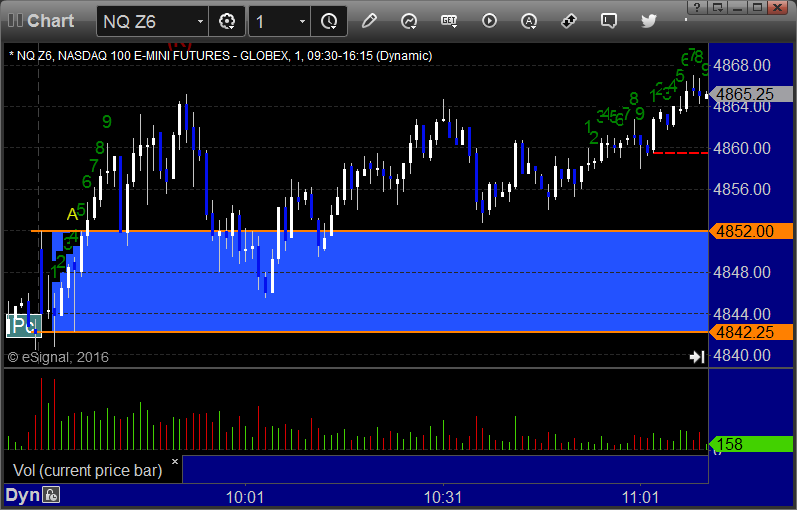797x510 pixels.
Task: Open the studies chart icon menu
Action: [409, 21]
